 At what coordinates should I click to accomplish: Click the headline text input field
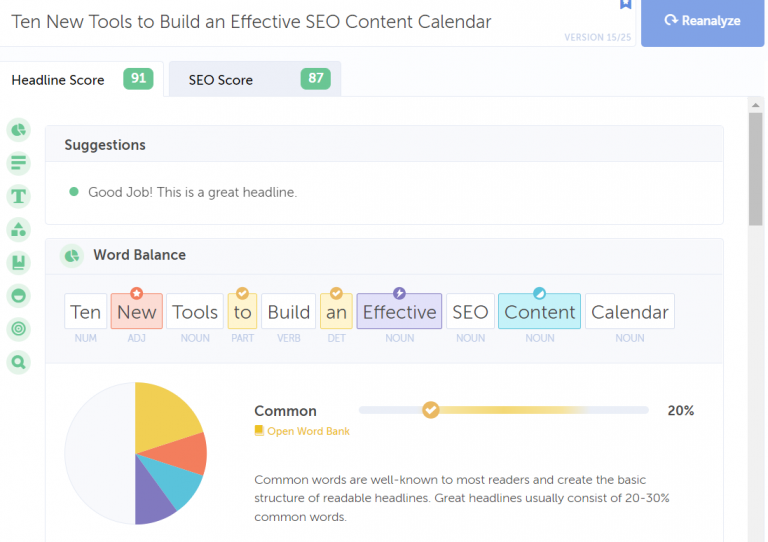click(280, 21)
